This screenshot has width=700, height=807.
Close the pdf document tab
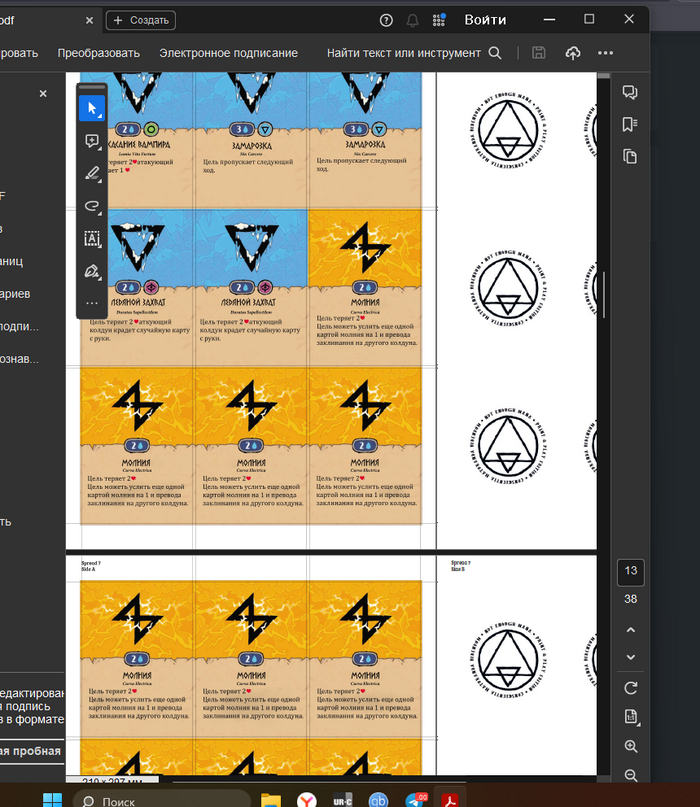(x=90, y=20)
